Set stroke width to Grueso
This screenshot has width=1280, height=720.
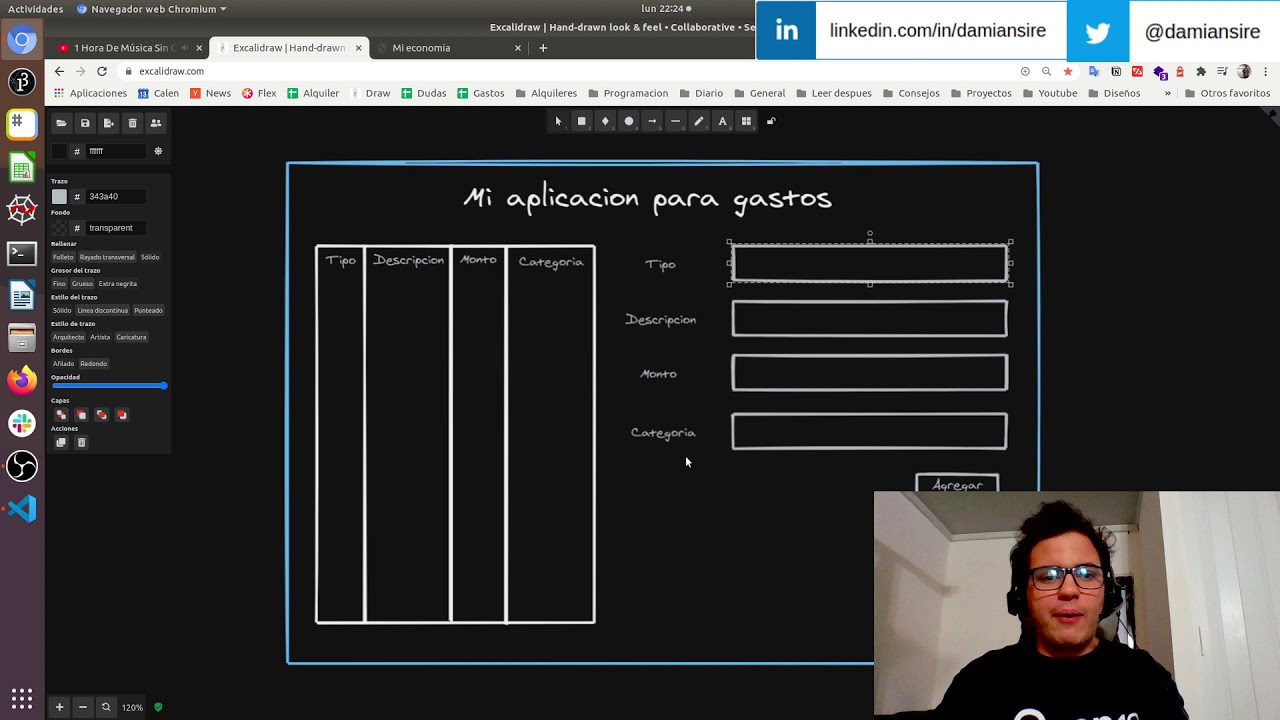(82, 284)
